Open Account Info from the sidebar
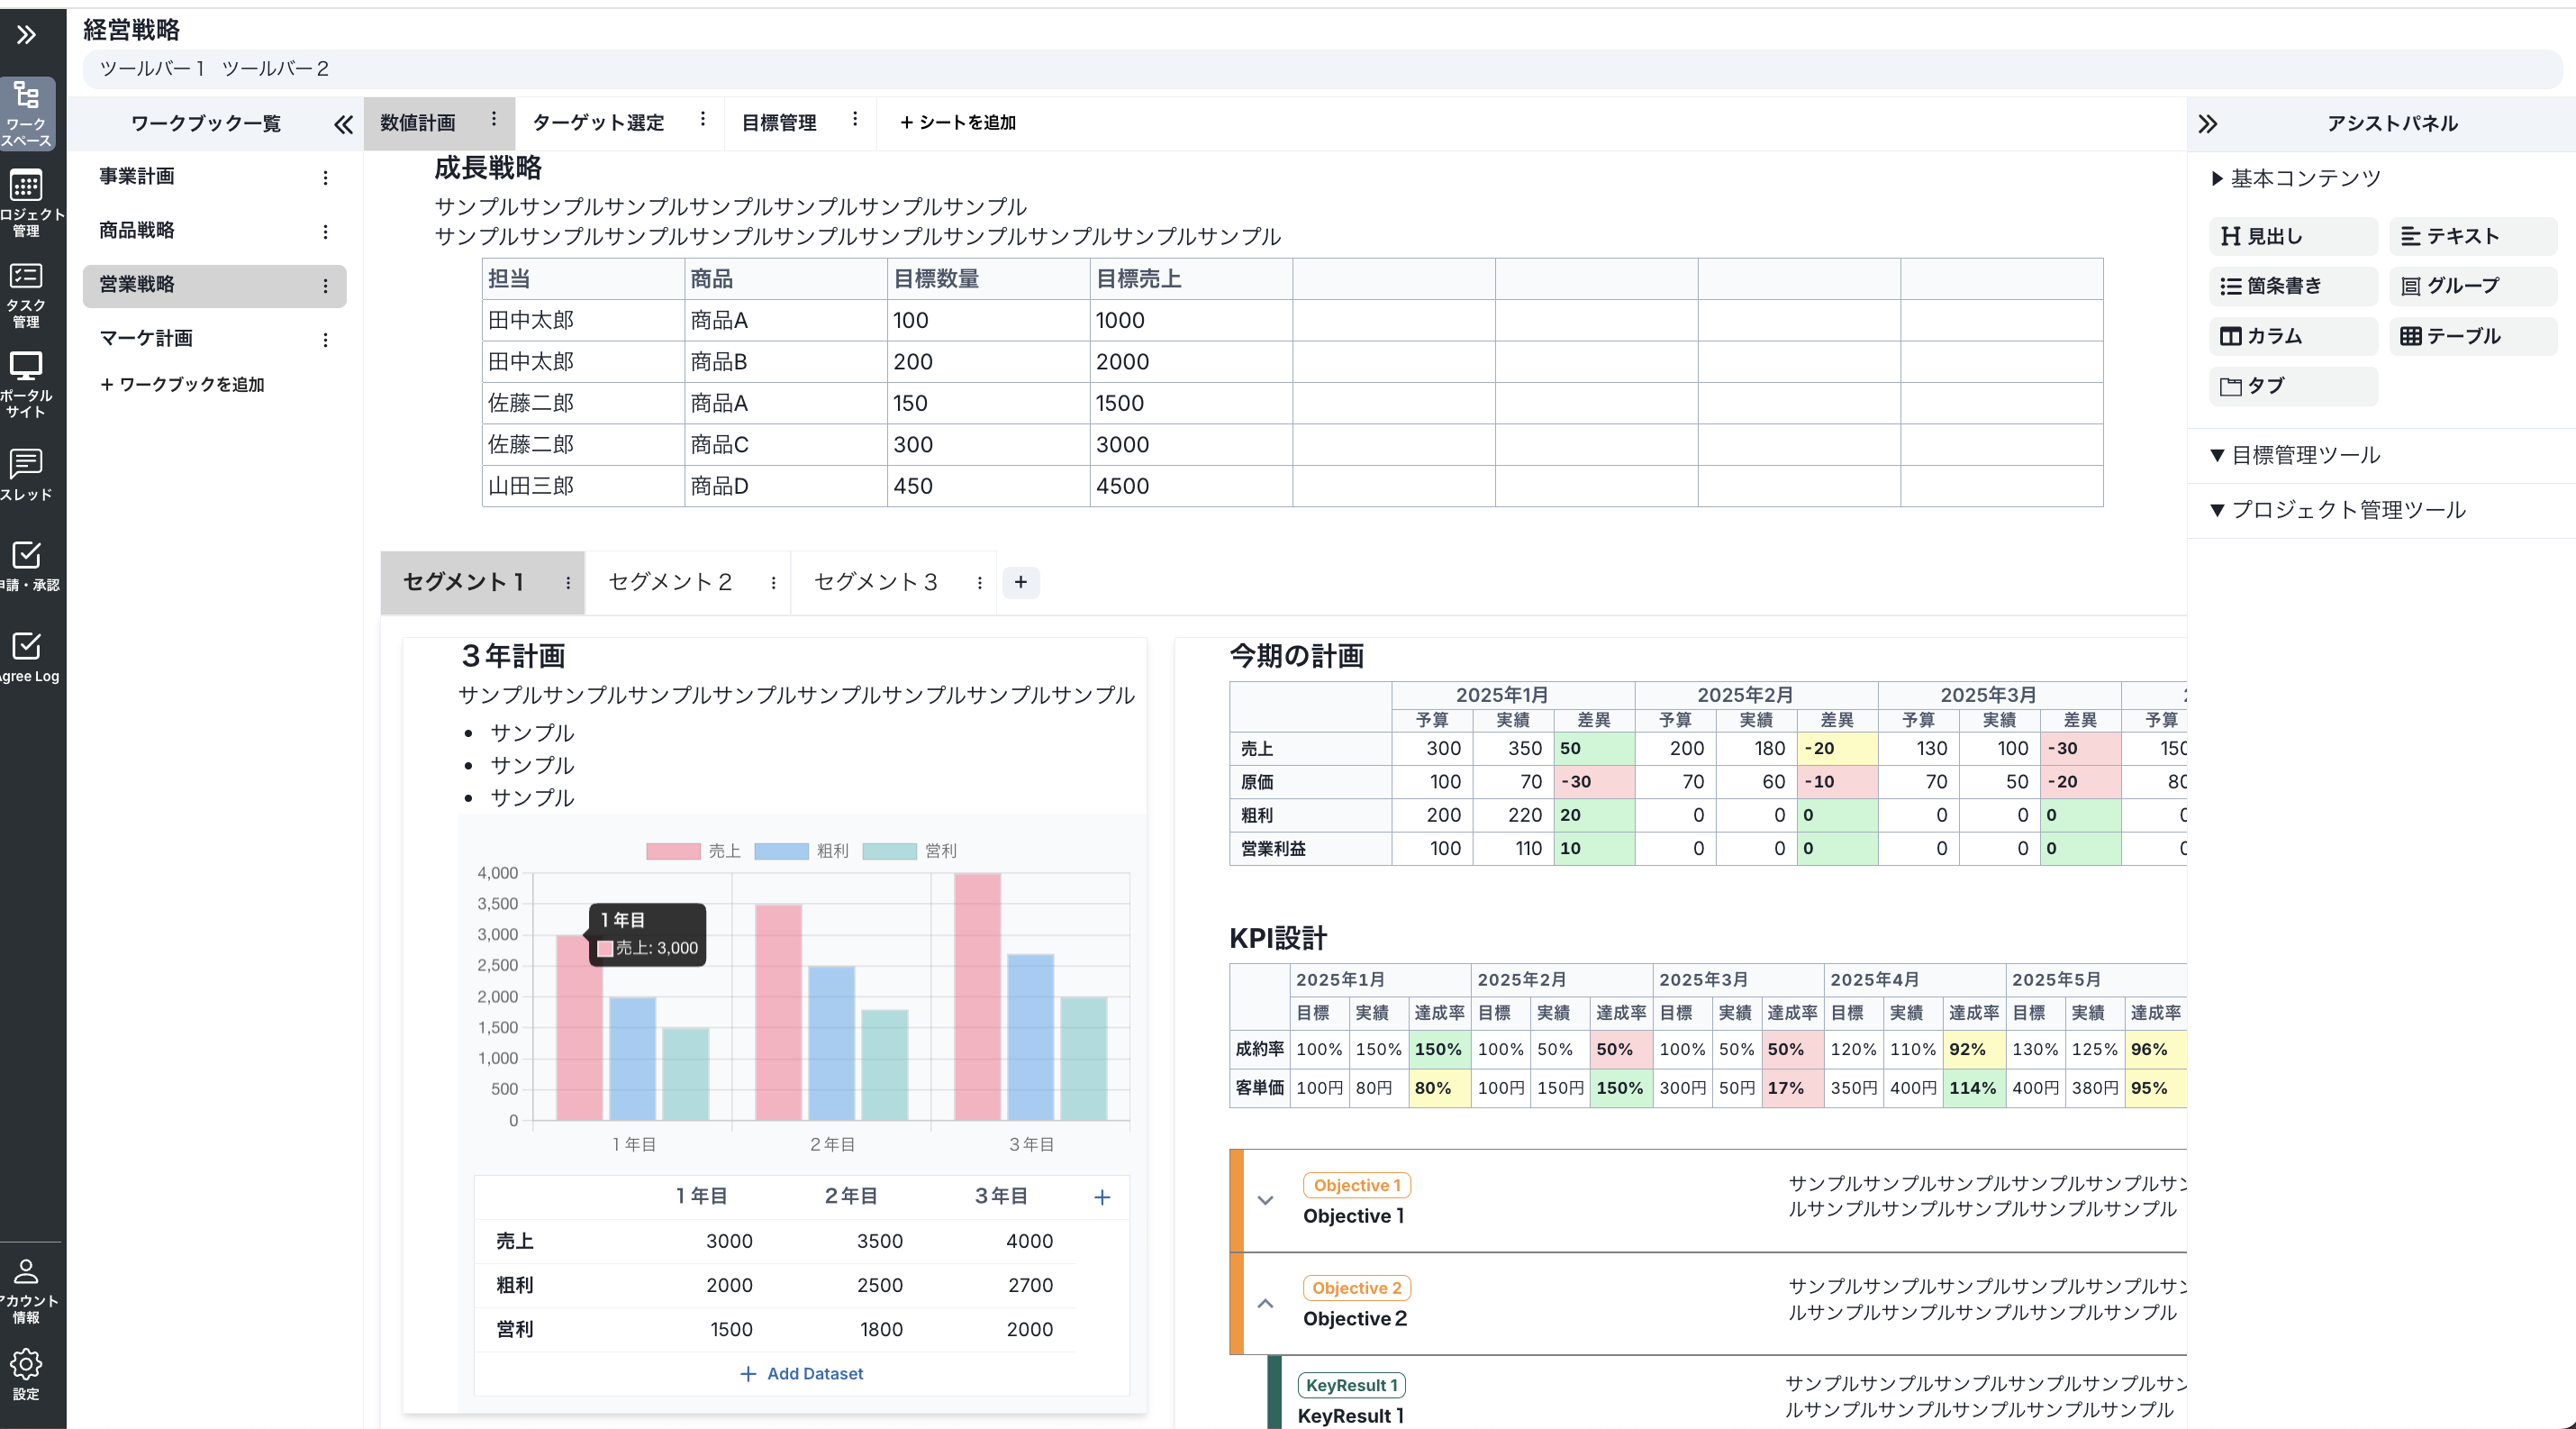This screenshot has width=2576, height=1429. 27,1290
